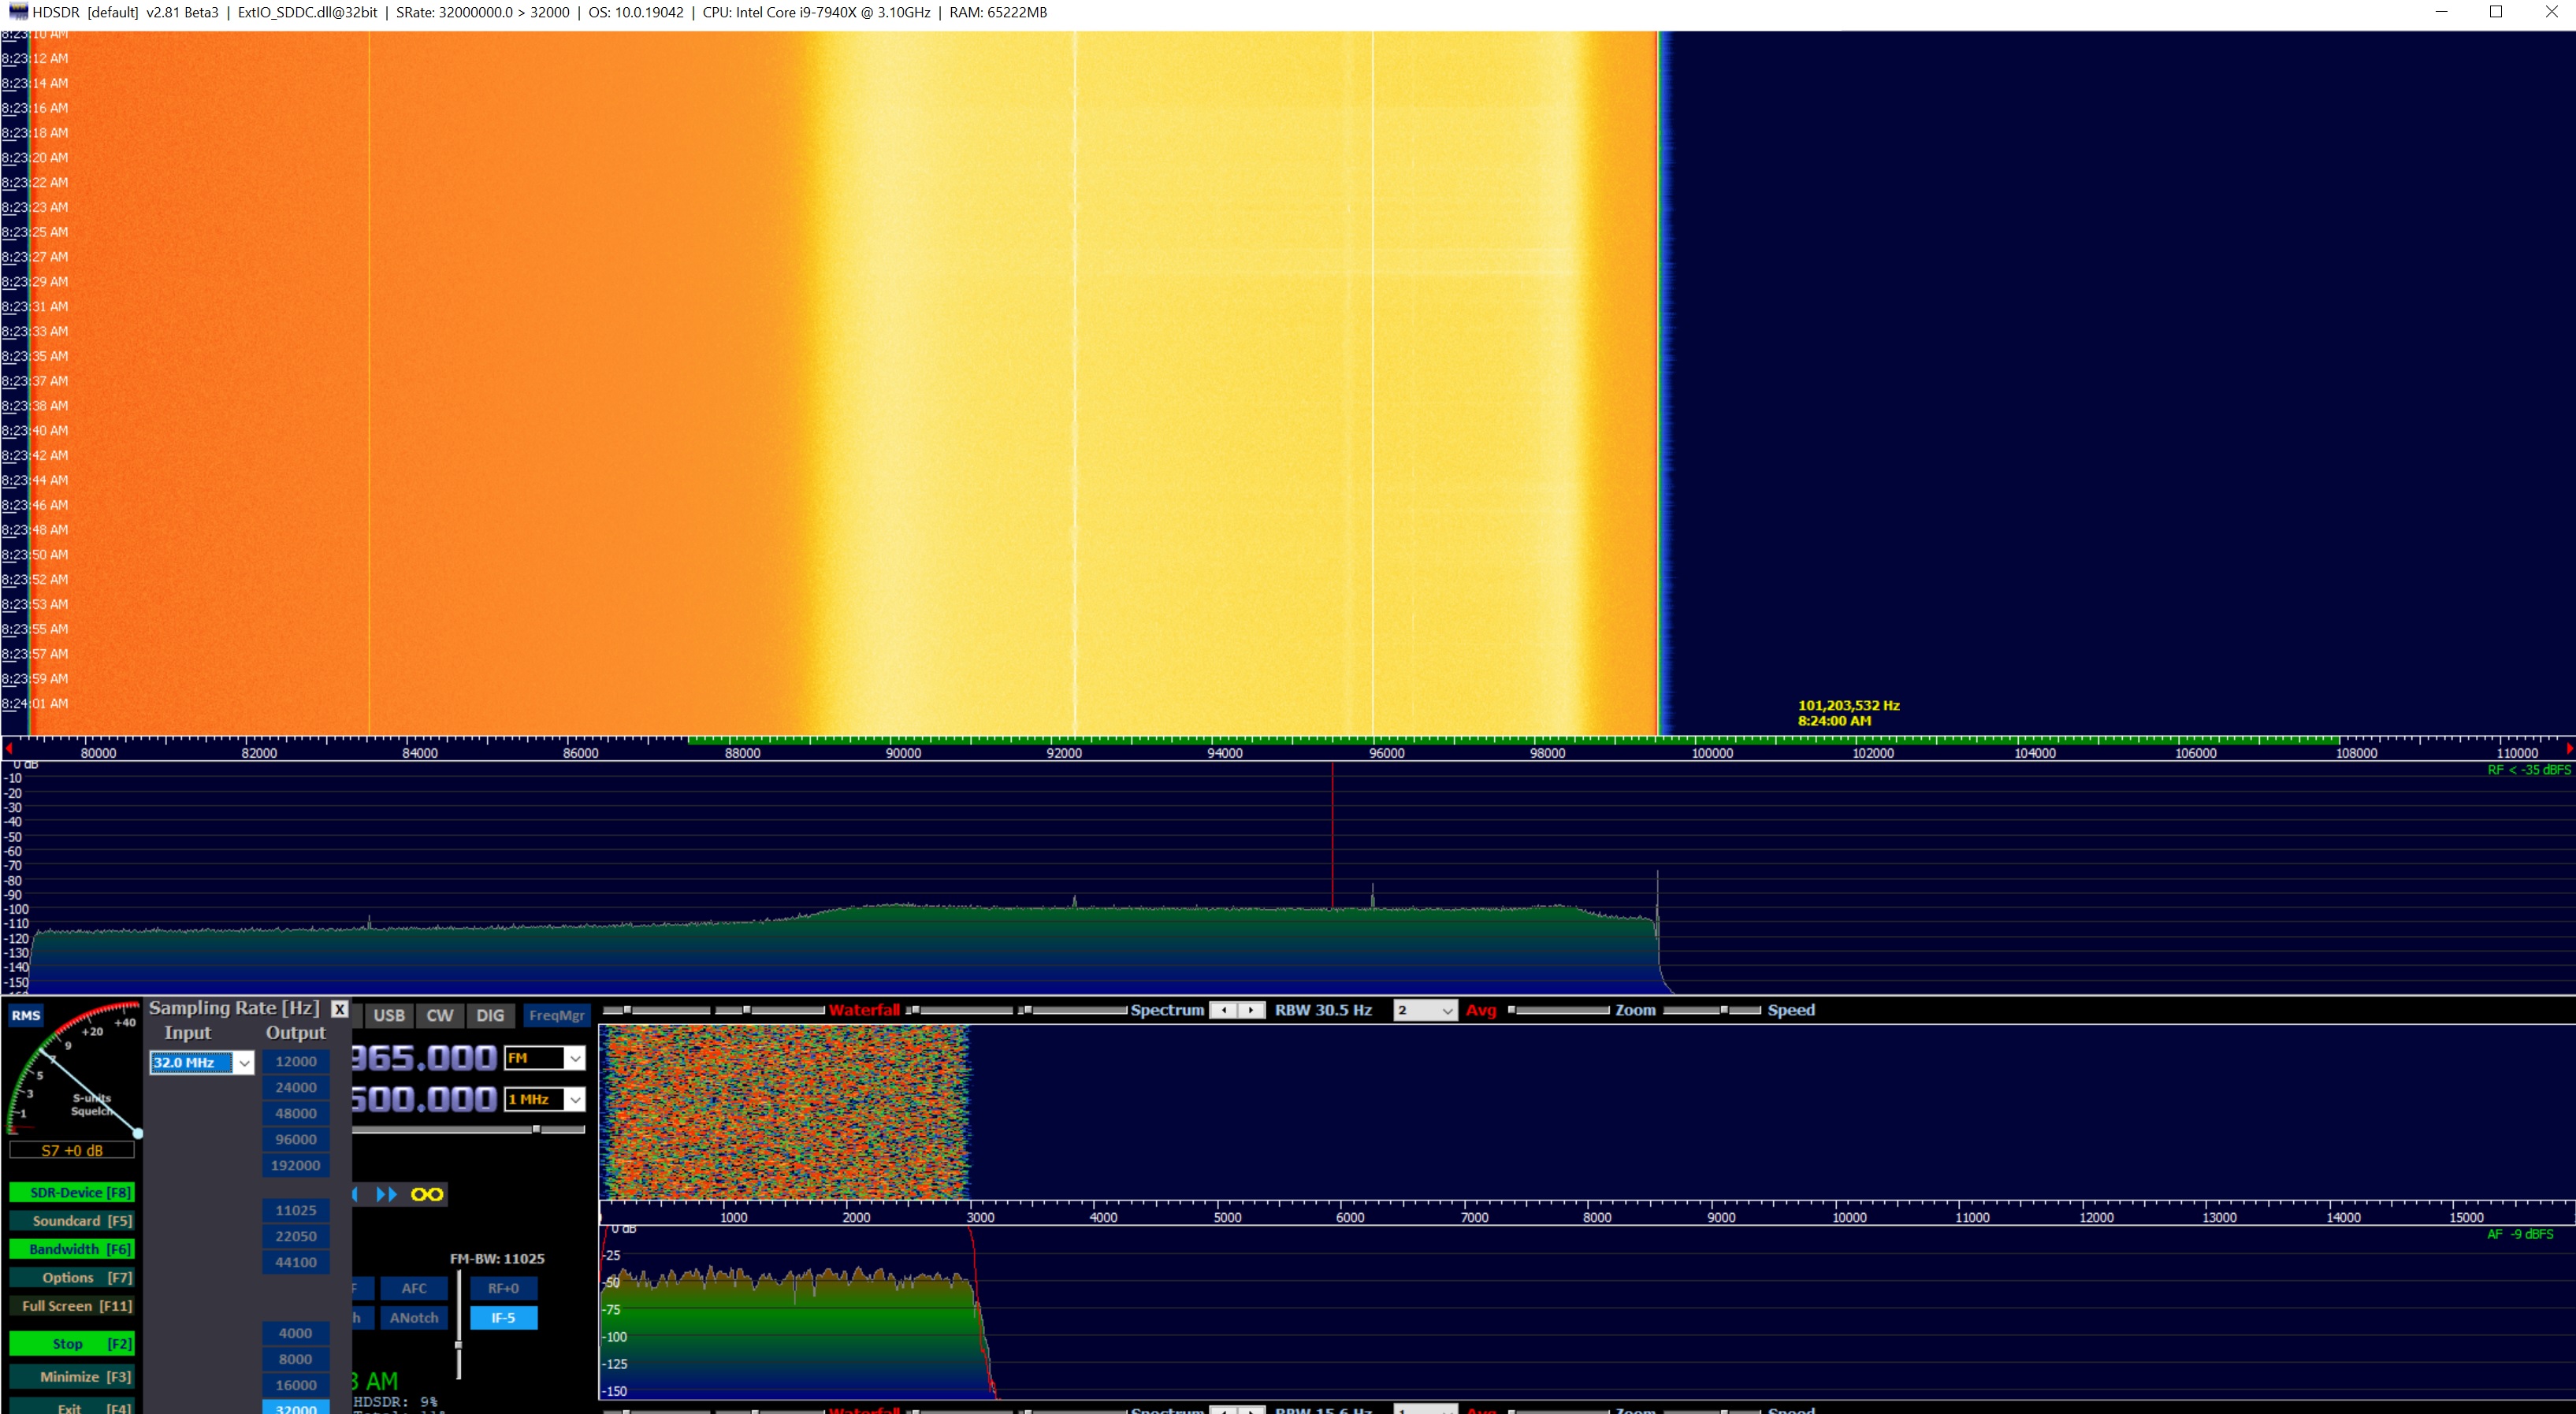Click the RMS meter mode icon
The height and width of the screenshot is (1414, 2576).
(26, 1015)
